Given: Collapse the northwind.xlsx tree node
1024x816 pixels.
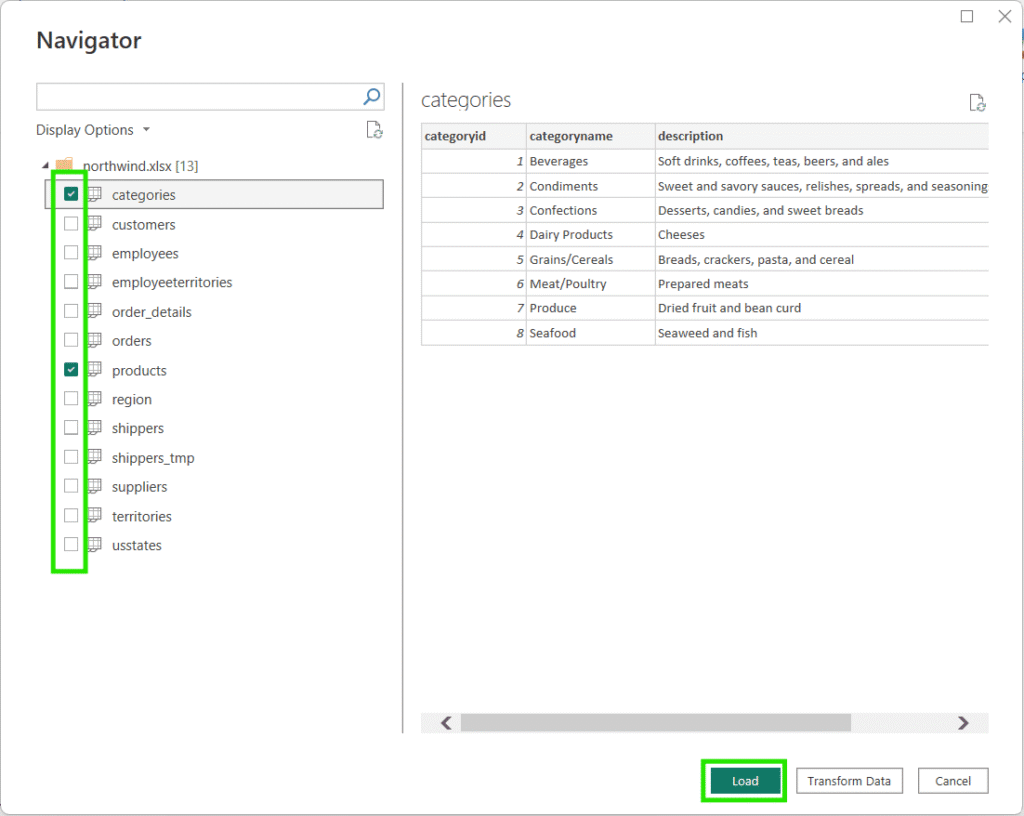Looking at the screenshot, I should pyautogui.click(x=44, y=165).
